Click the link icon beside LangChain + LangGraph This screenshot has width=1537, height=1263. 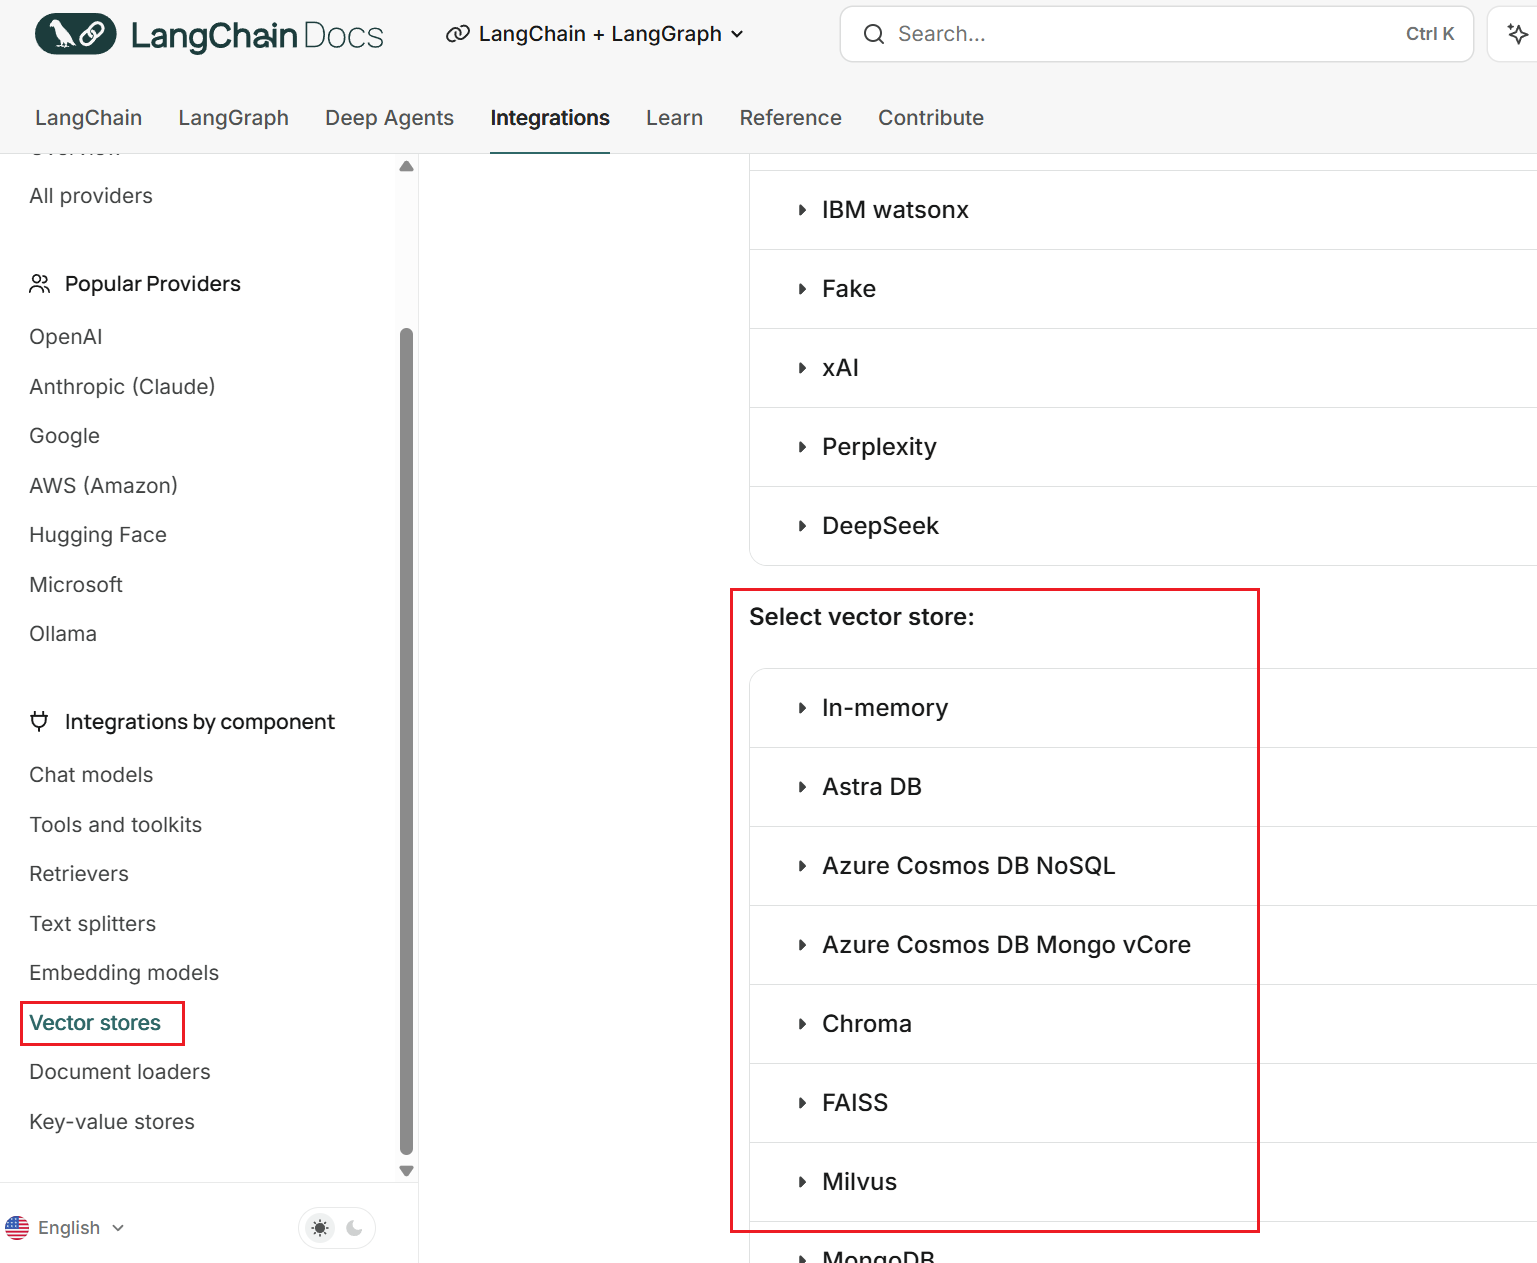point(458,34)
